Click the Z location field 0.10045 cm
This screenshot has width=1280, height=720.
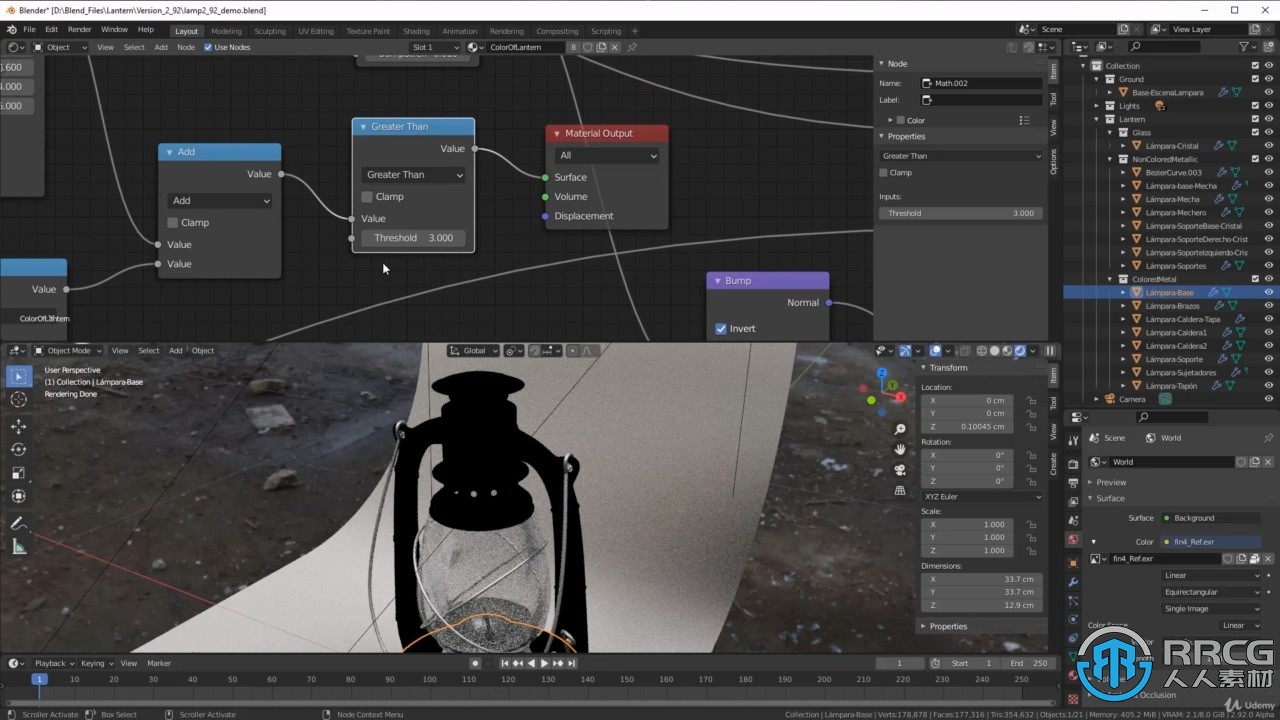click(x=967, y=426)
